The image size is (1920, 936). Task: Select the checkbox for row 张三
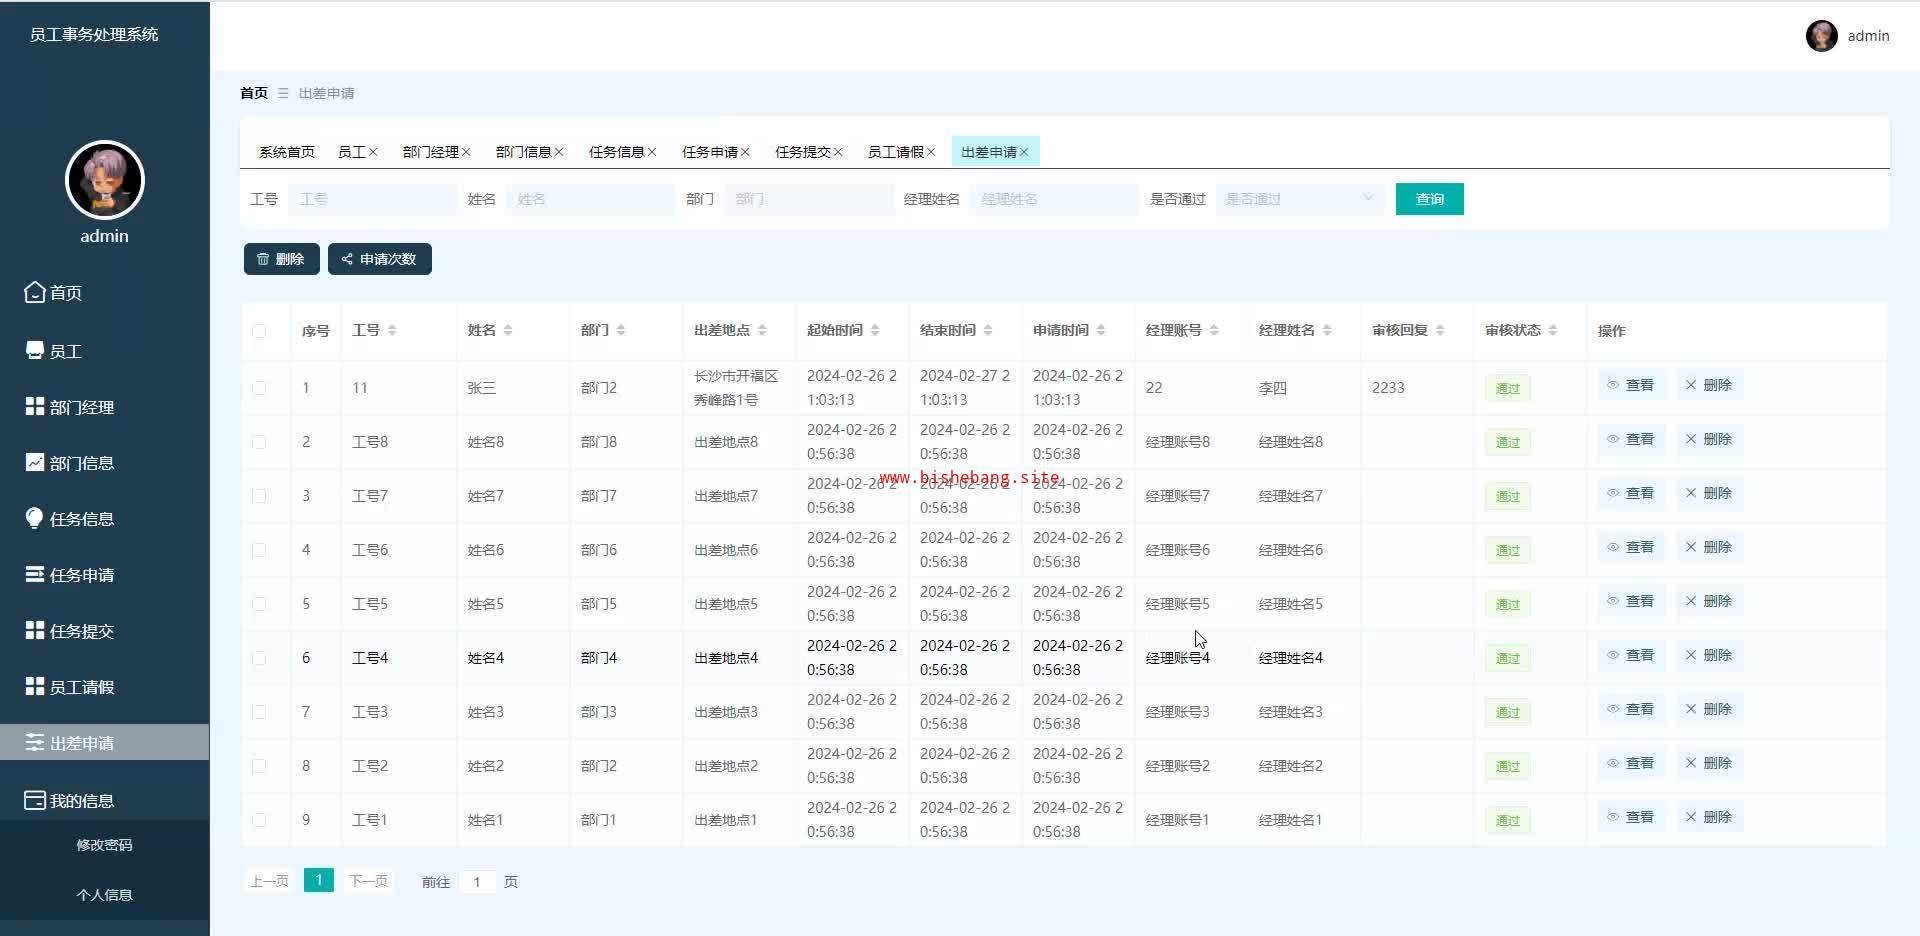[260, 388]
